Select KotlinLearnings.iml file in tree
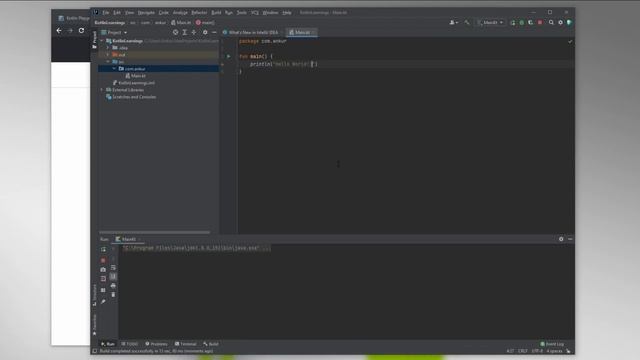This screenshot has height=360, width=640. [134, 83]
